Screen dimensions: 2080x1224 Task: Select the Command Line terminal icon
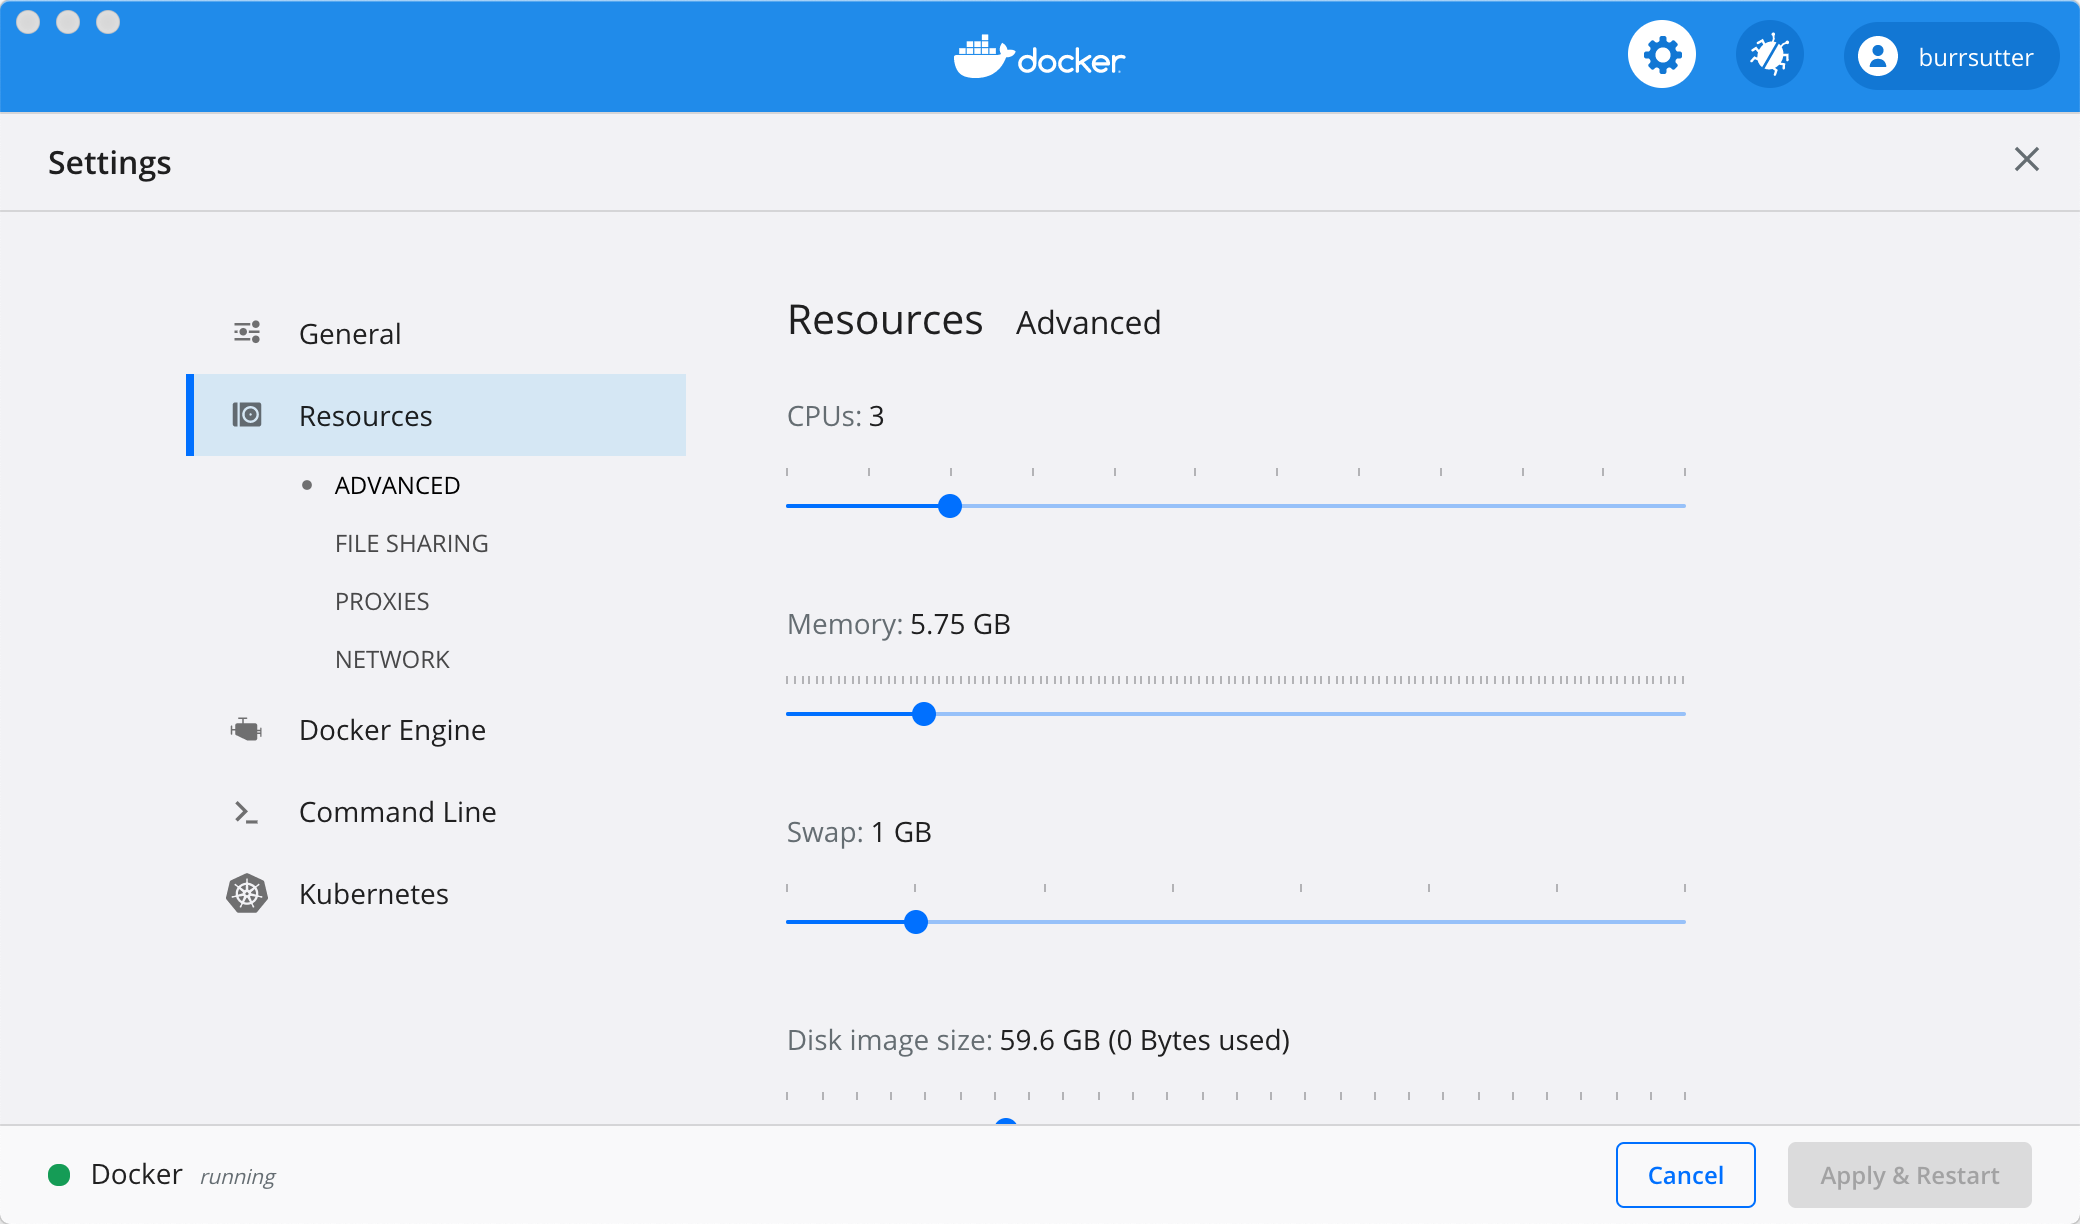[x=246, y=812]
